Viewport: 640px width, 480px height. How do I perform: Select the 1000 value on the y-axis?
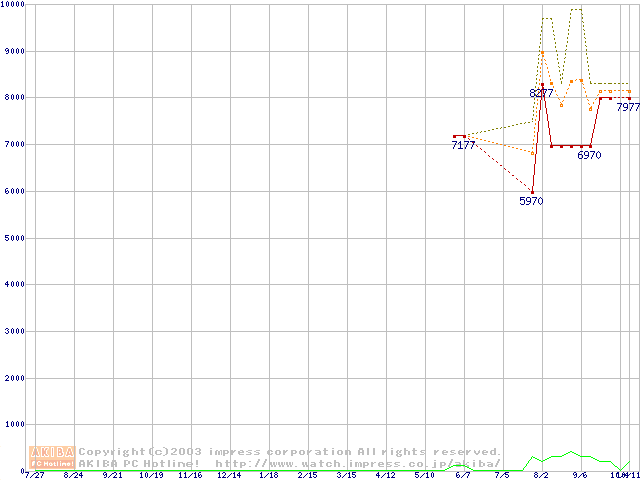(x=12, y=425)
